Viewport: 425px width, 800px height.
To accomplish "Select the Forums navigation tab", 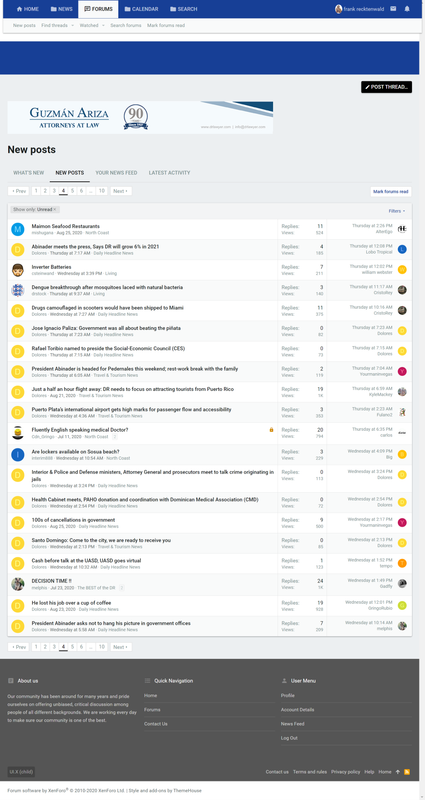I will click(x=98, y=9).
